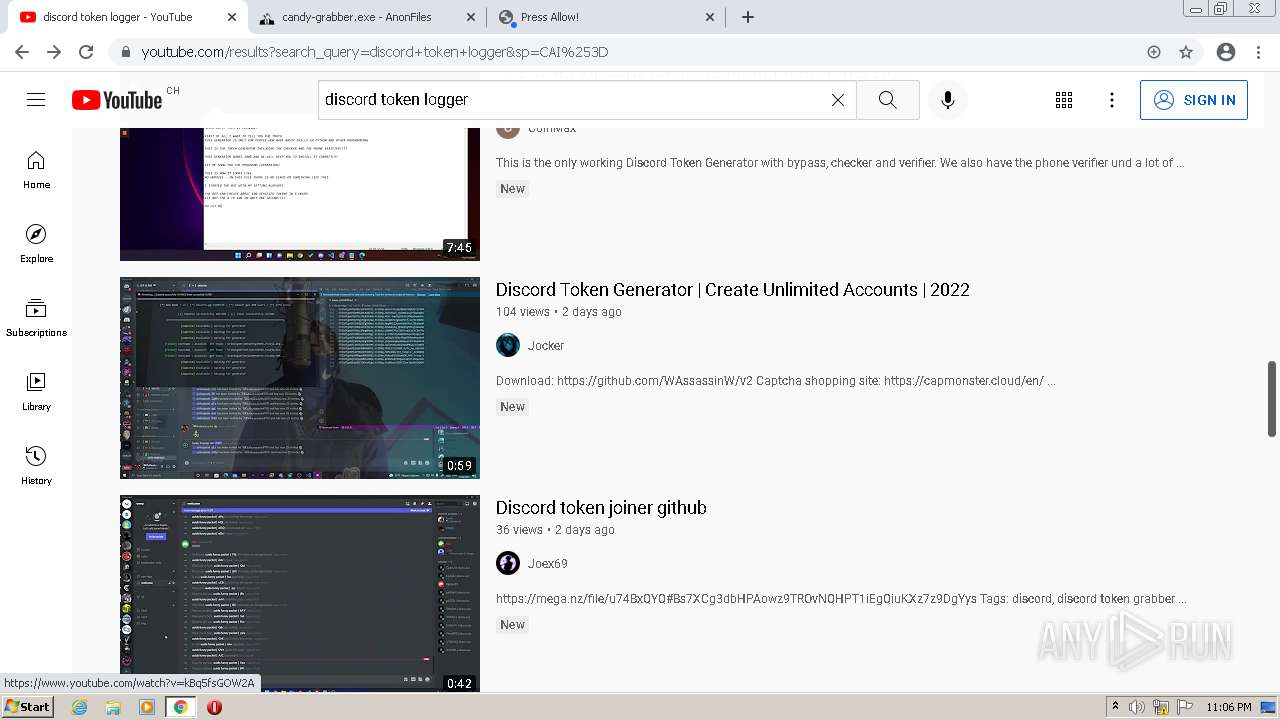The width and height of the screenshot is (1280, 720).
Task: Click the description with the mega.nz link
Action: 841,598
